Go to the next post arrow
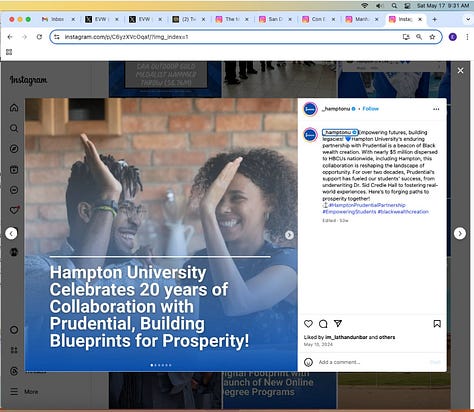The width and height of the screenshot is (474, 412). pyautogui.click(x=460, y=233)
